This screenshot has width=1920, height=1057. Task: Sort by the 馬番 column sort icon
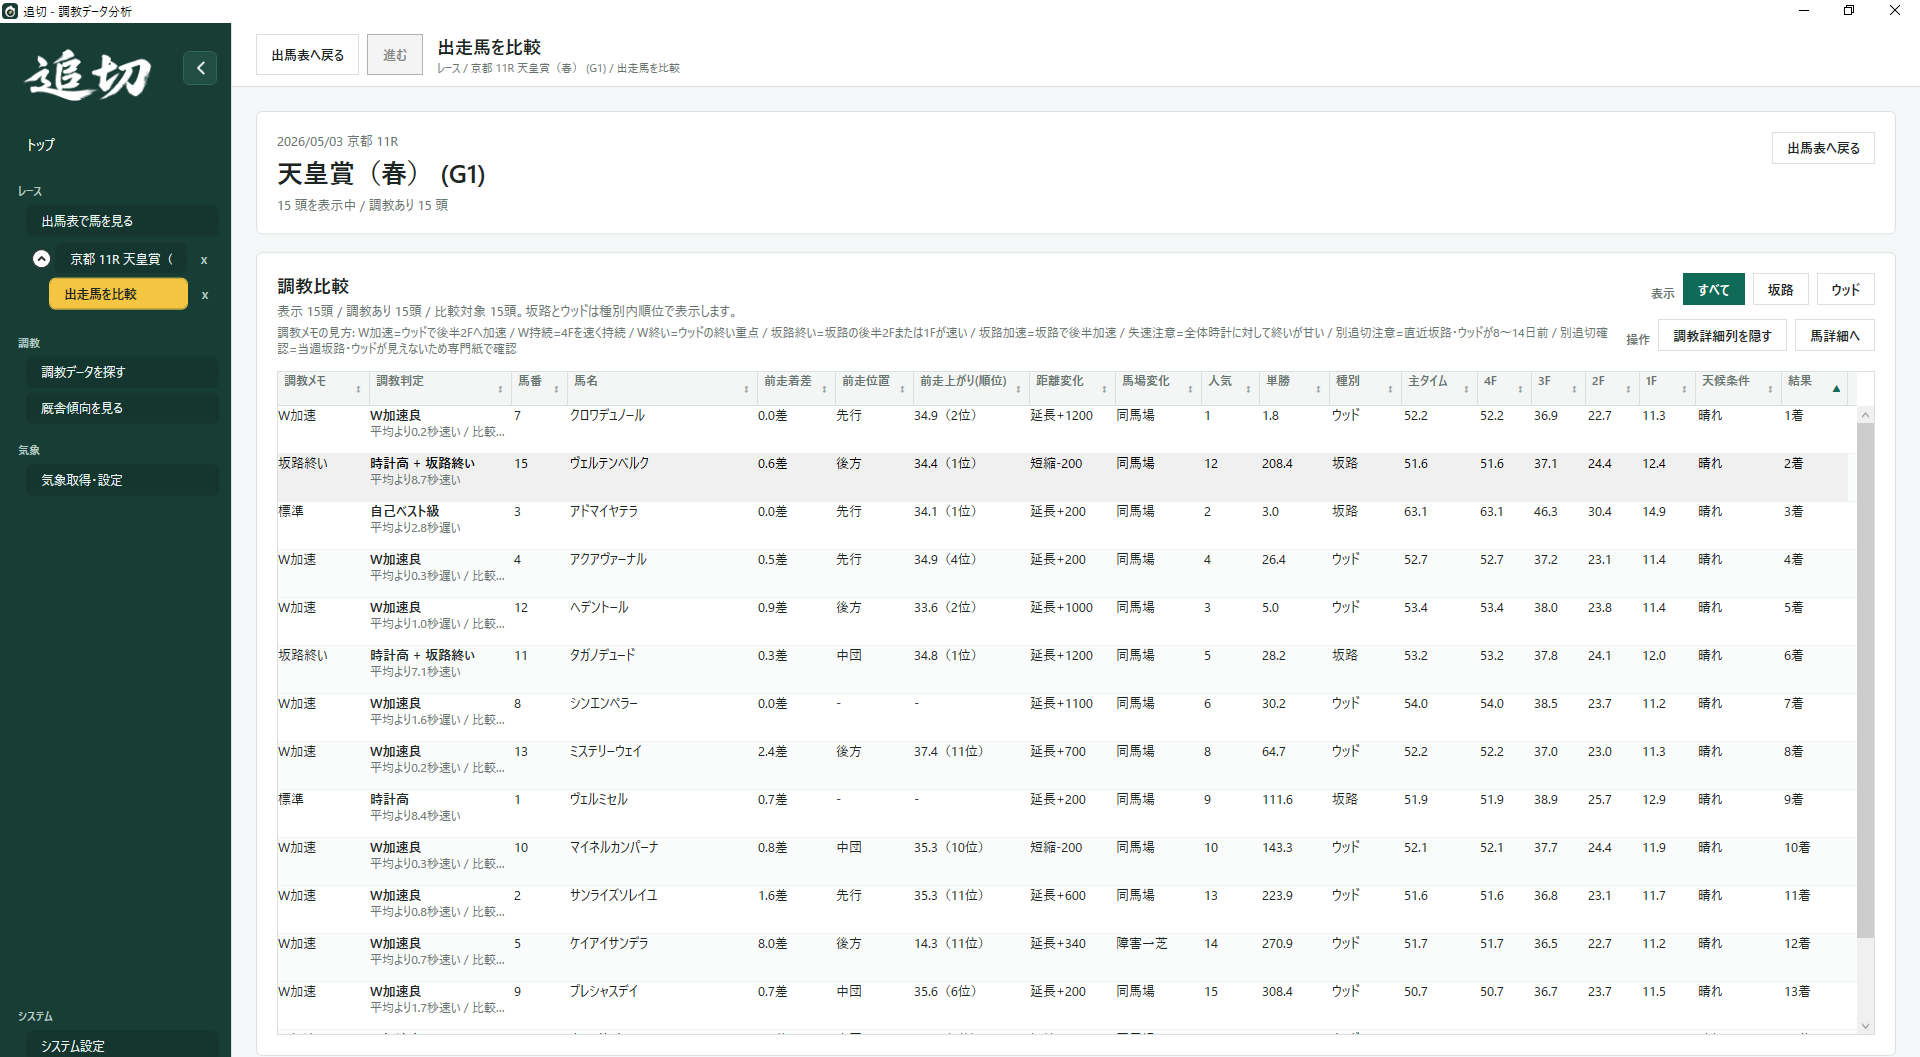point(556,389)
